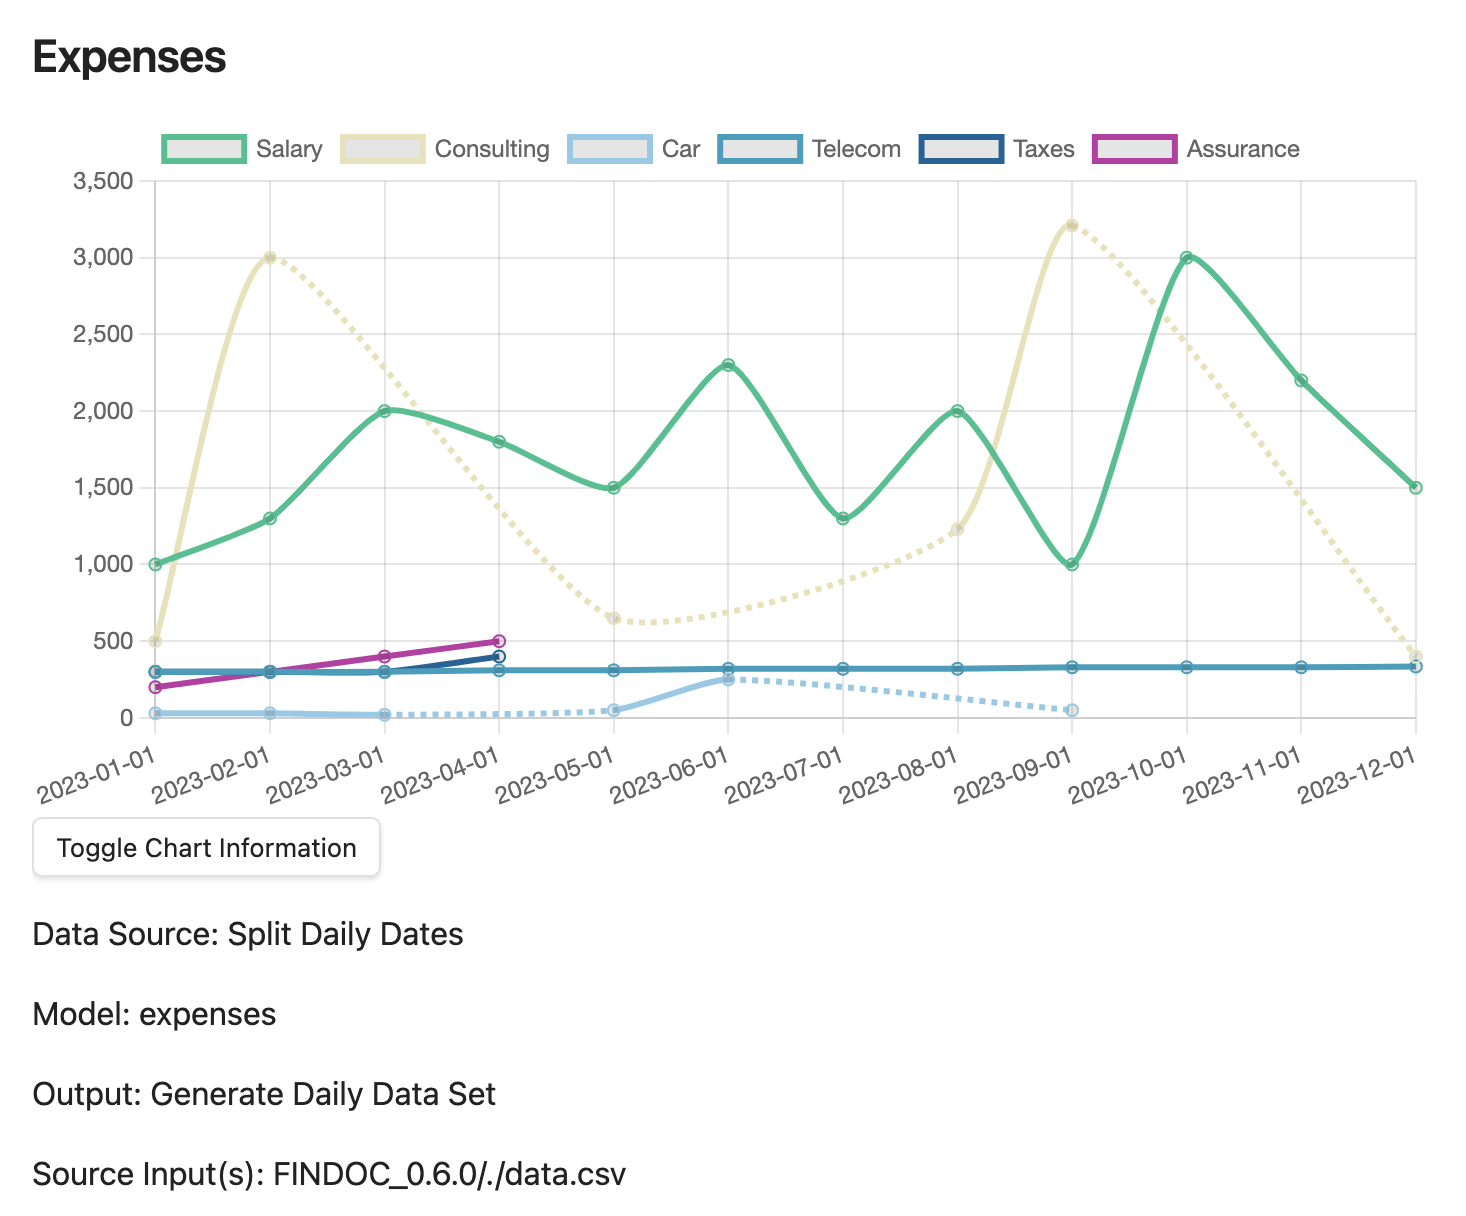Click the Salary data point at 2023-03-01
This screenshot has height=1216, width=1466.
click(x=384, y=411)
